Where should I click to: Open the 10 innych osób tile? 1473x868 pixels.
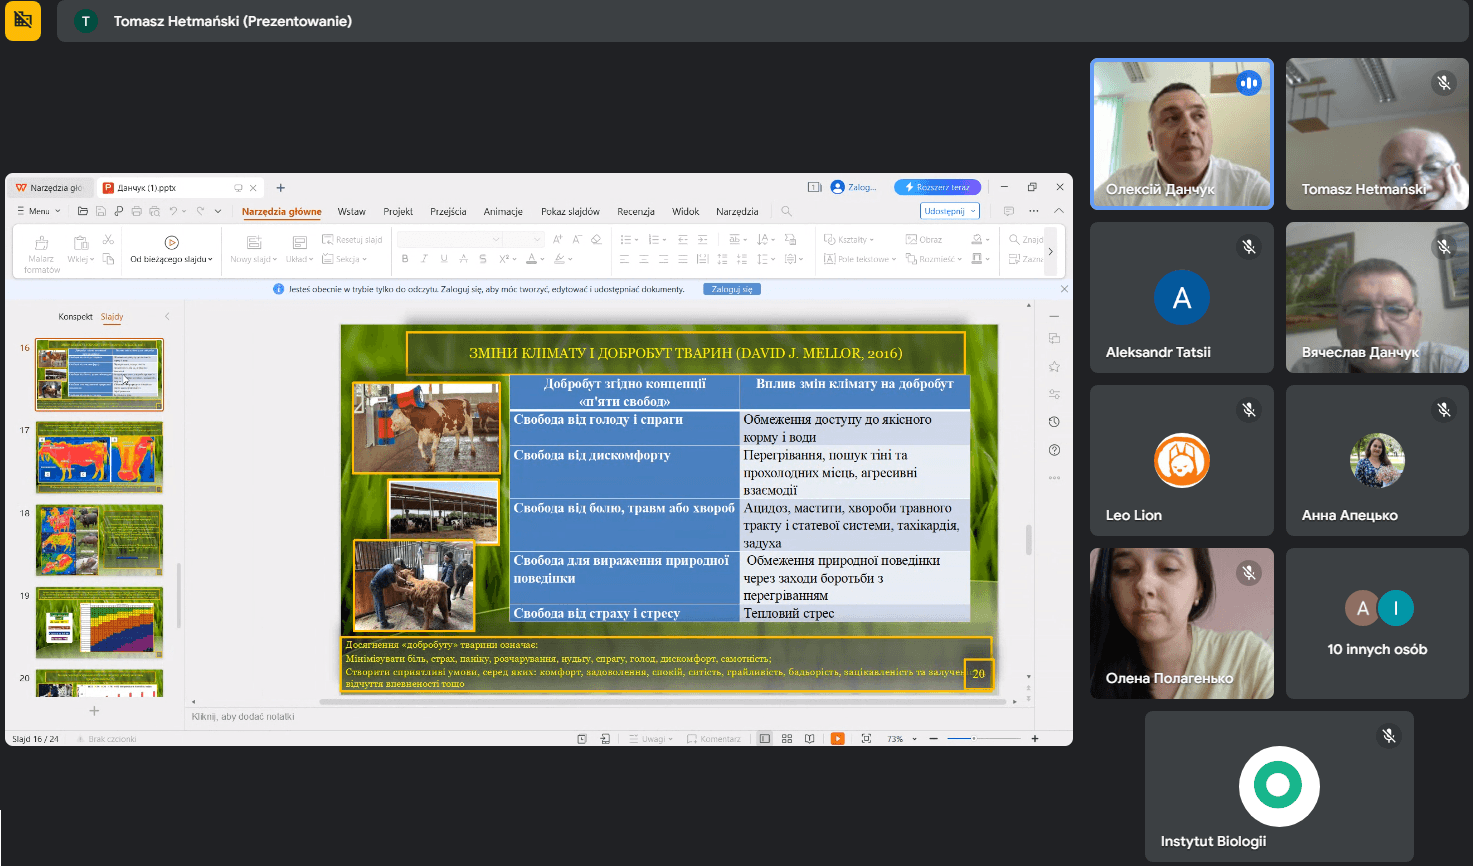point(1377,623)
